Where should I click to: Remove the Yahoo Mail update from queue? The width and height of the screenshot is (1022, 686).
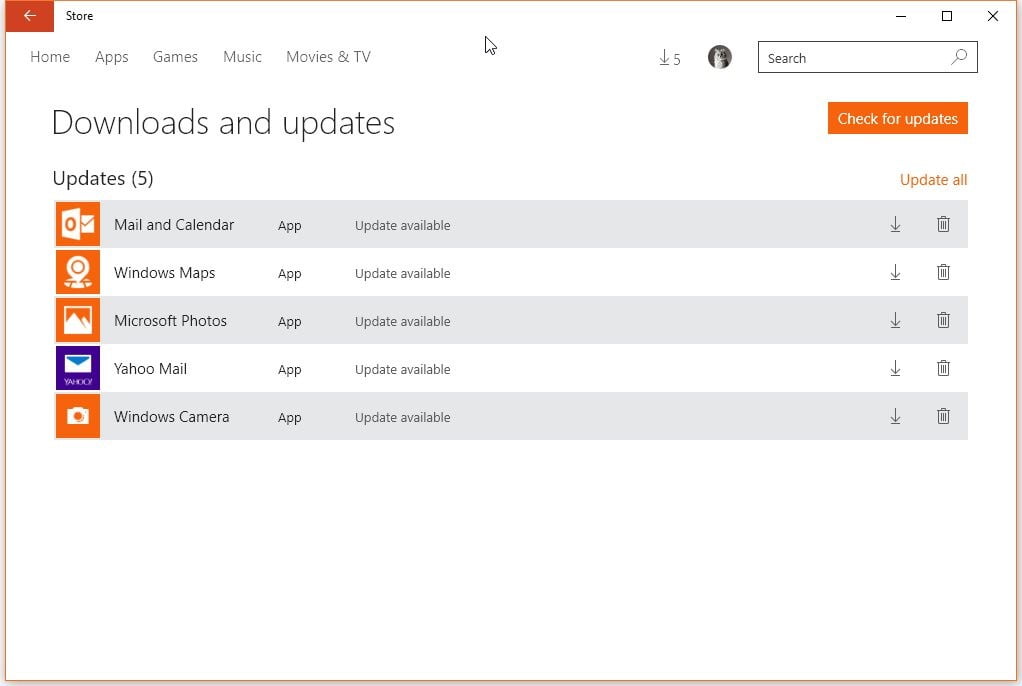[x=943, y=368]
